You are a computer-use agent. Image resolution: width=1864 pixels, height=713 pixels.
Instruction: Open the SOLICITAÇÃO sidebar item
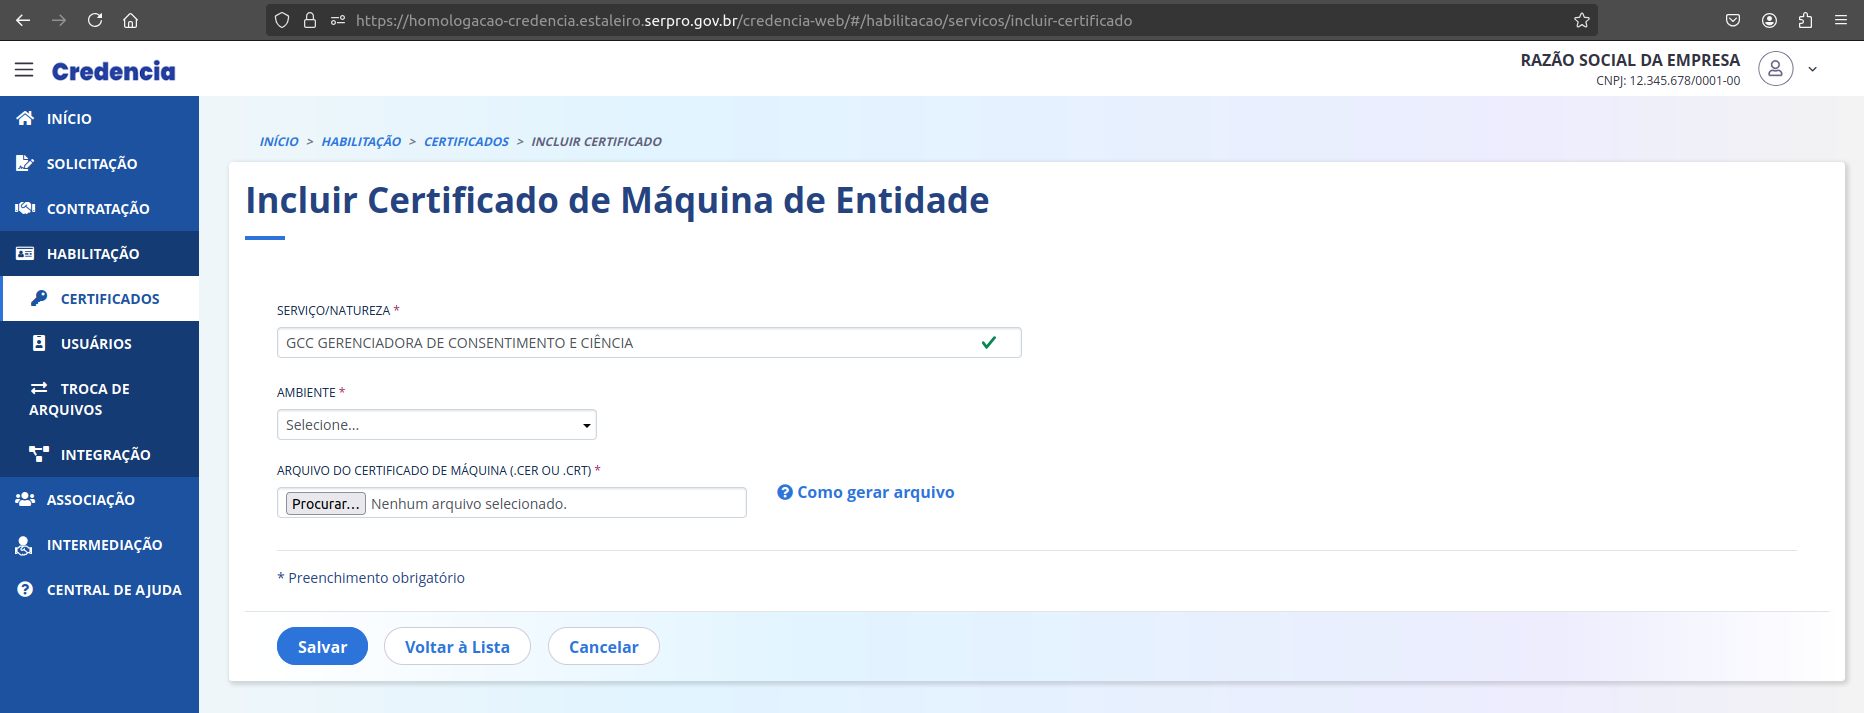(100, 163)
